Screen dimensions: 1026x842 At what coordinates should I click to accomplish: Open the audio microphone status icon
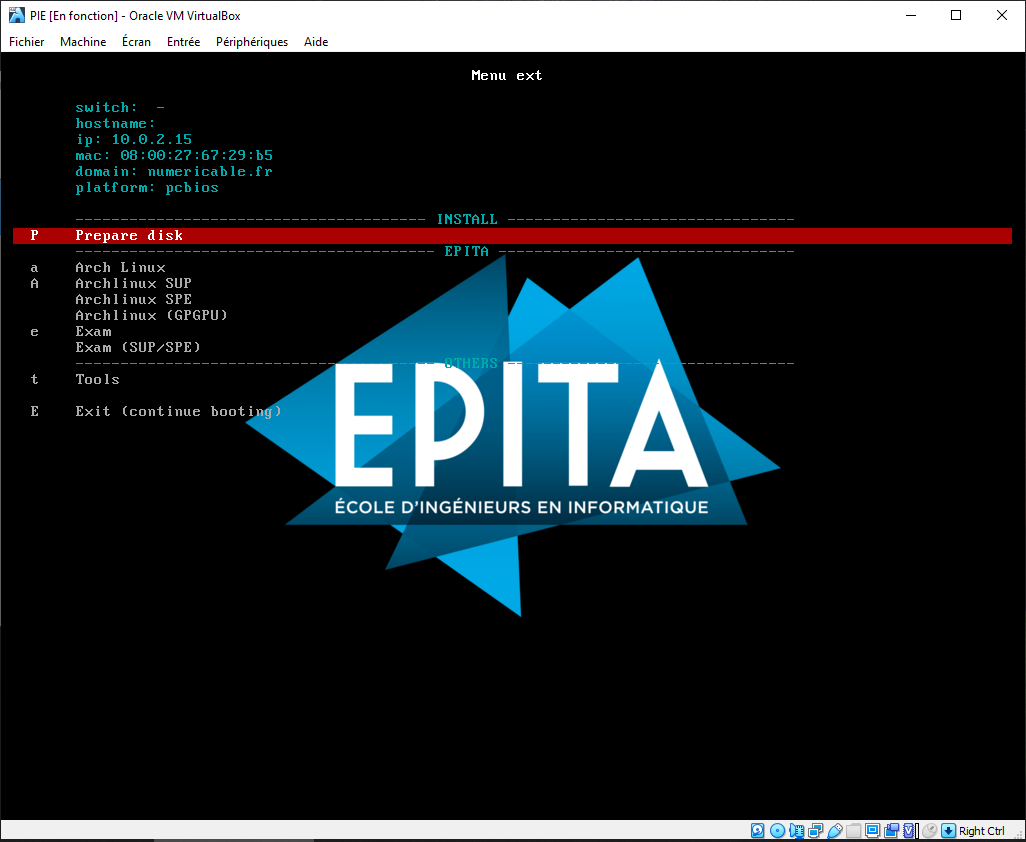click(x=797, y=831)
